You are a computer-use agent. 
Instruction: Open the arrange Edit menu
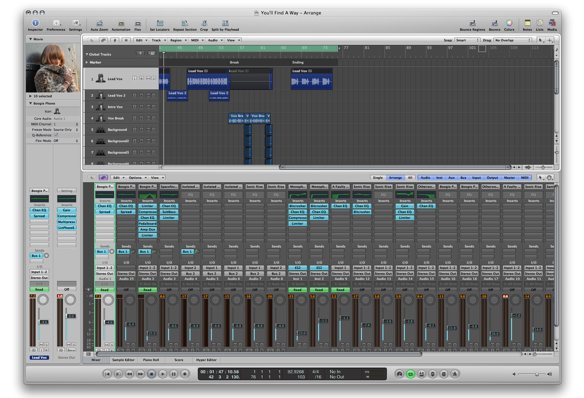(141, 40)
